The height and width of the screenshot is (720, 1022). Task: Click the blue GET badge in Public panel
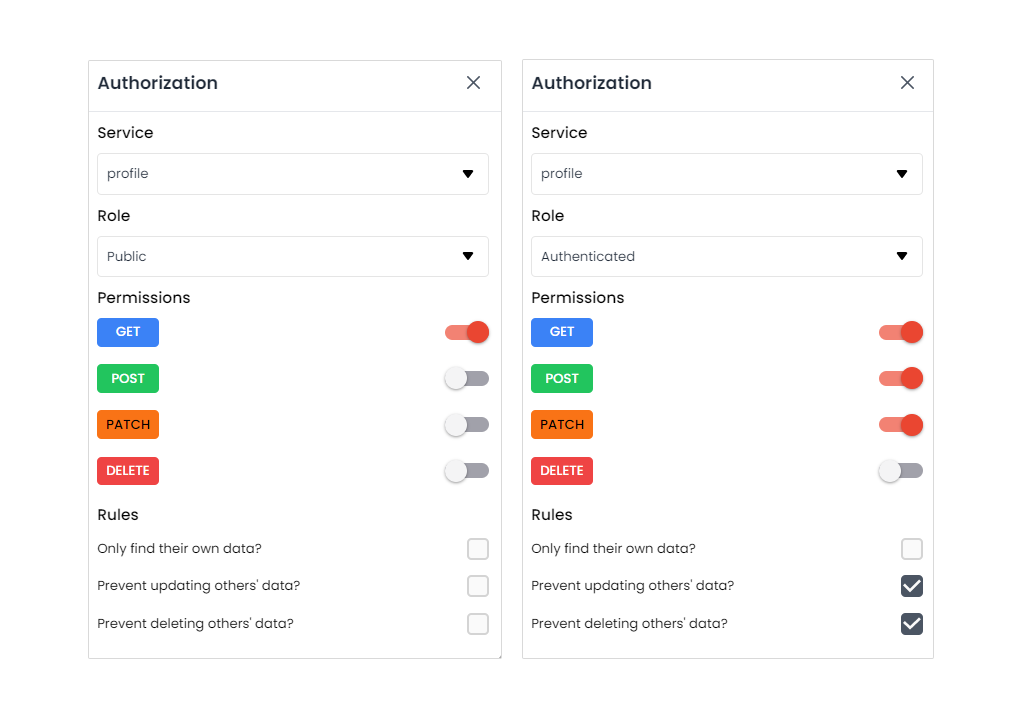128,332
